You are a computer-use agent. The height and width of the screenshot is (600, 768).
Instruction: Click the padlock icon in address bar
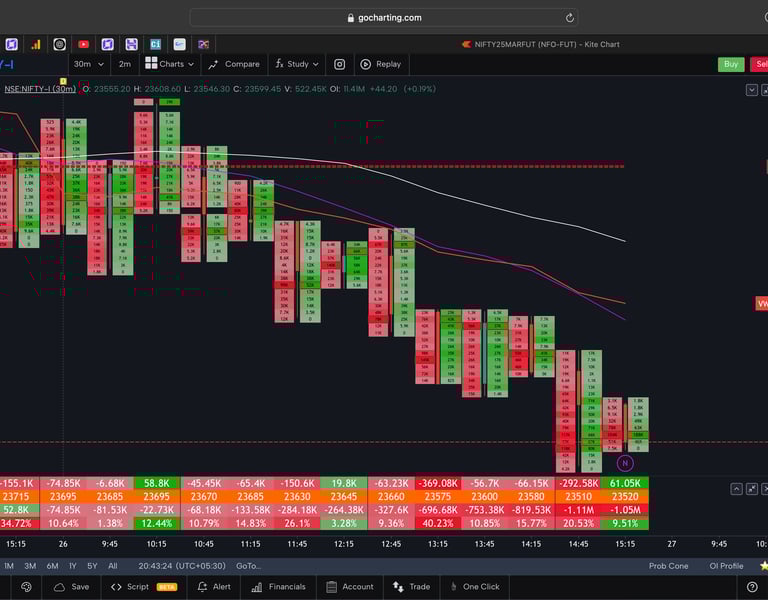351,18
